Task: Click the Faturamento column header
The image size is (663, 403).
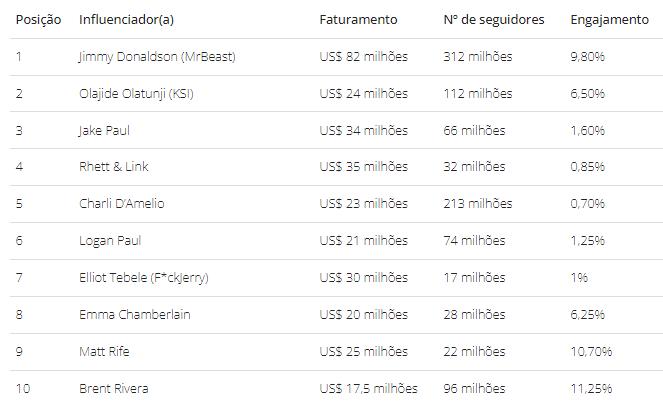Action: 358,20
